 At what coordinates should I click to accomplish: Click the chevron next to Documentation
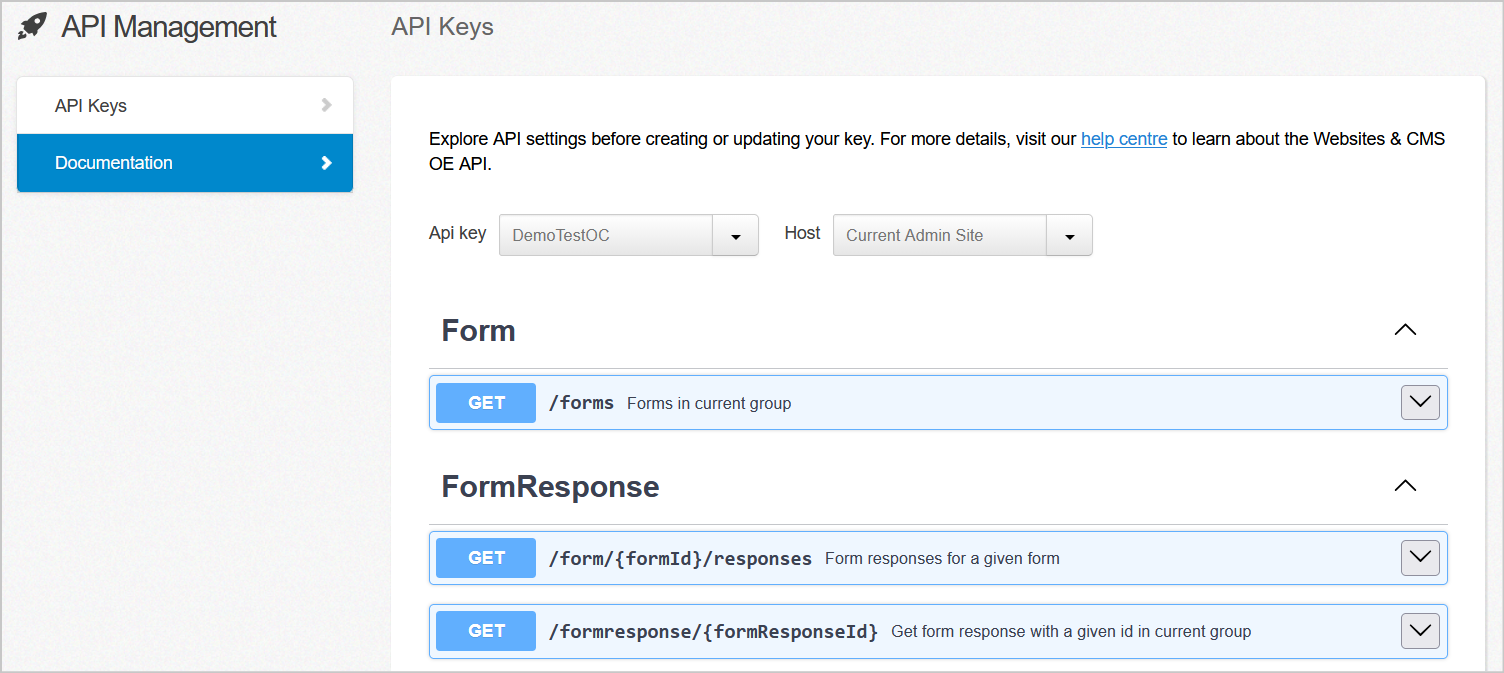[326, 163]
